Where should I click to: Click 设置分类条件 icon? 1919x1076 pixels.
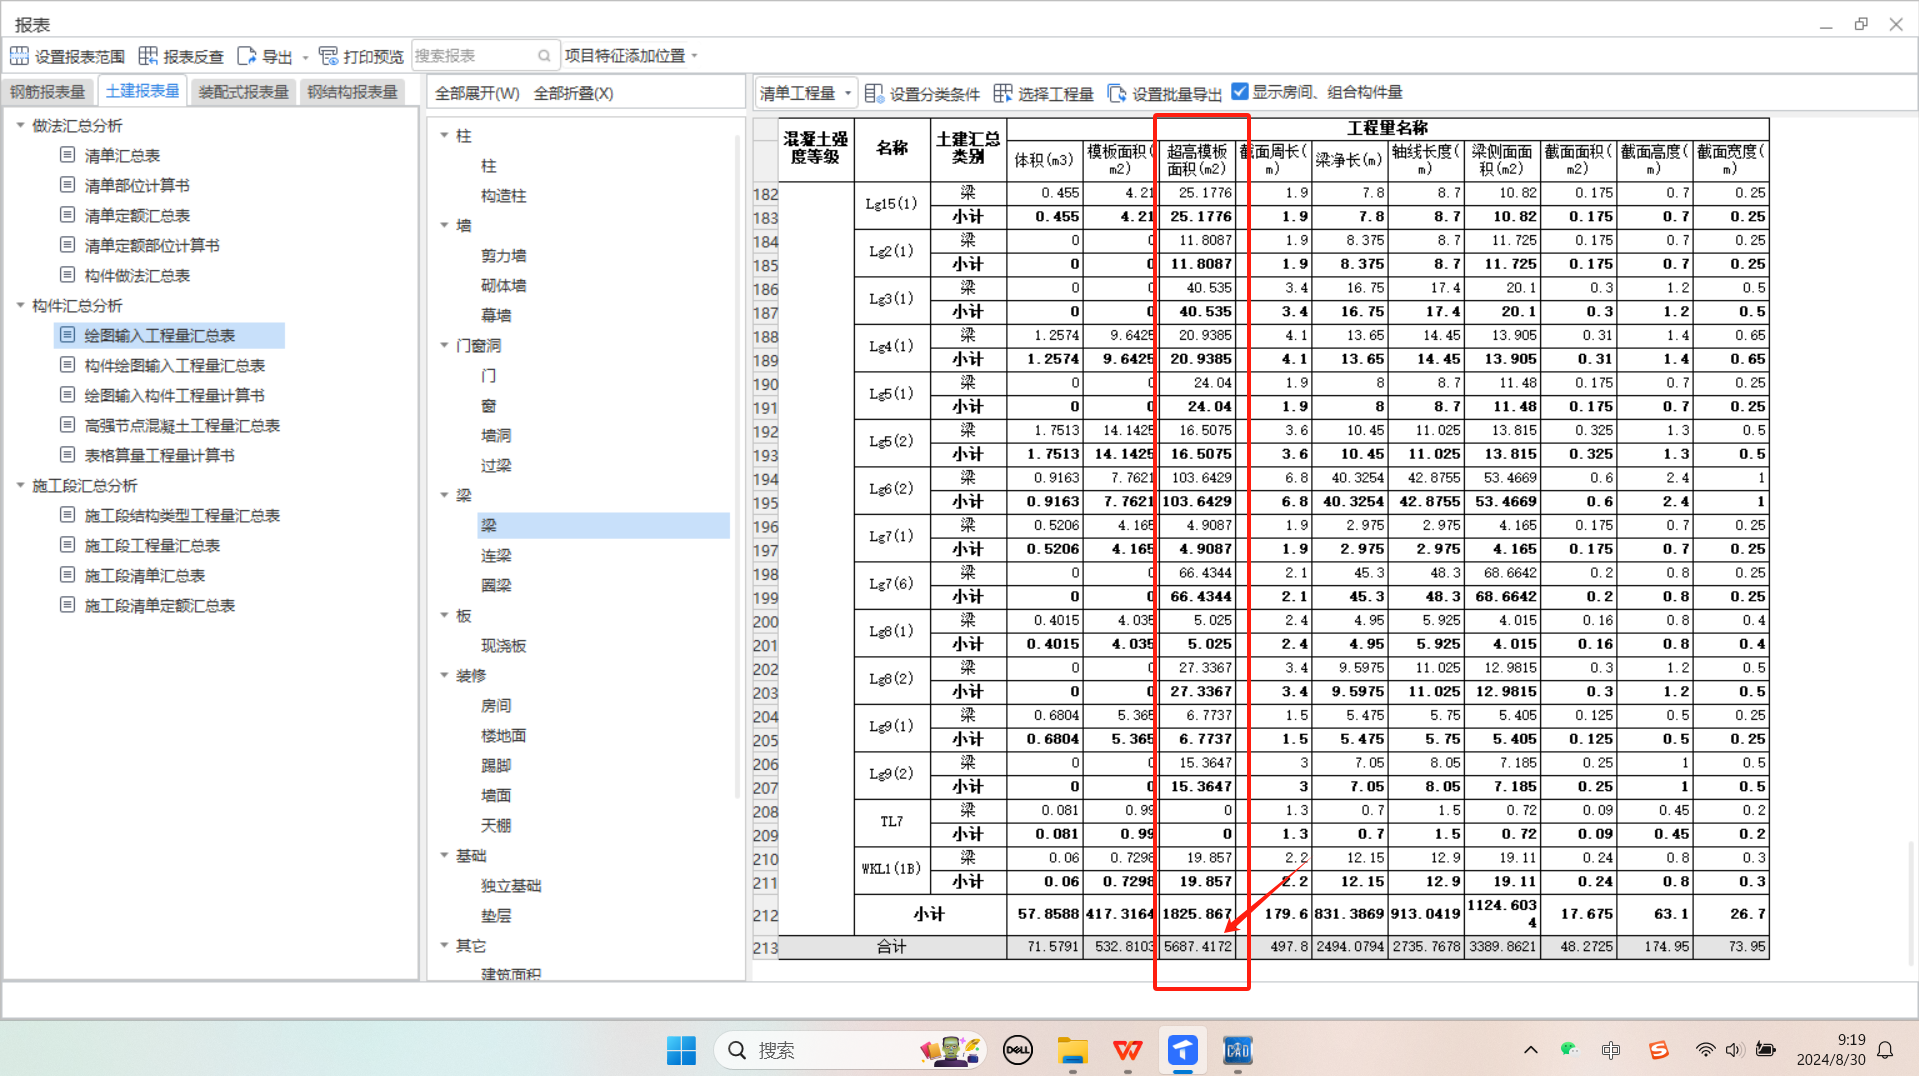coord(874,93)
